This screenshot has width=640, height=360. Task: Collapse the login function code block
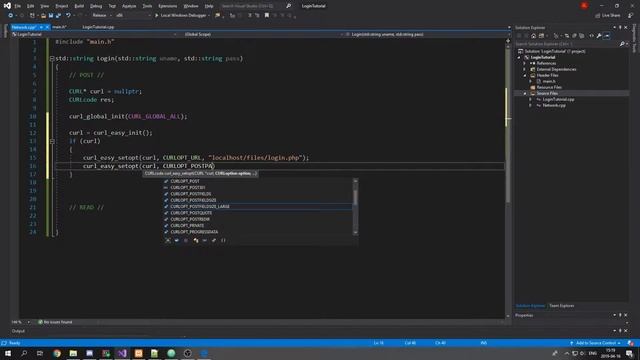(x=52, y=59)
